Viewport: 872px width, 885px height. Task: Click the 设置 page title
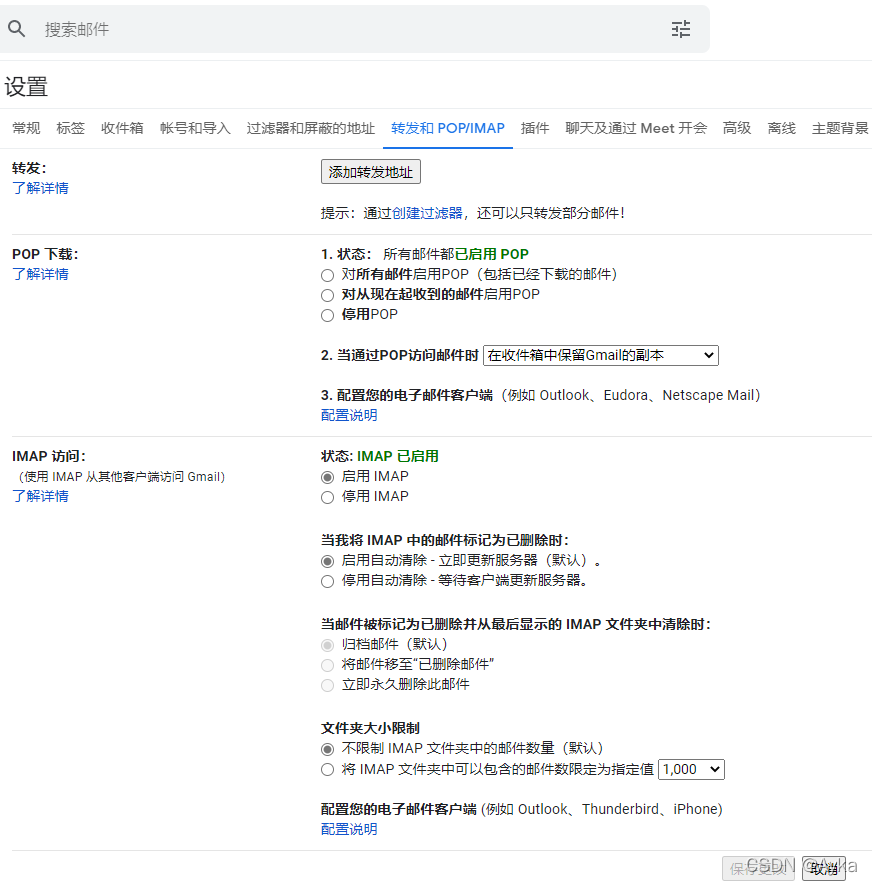pyautogui.click(x=26, y=87)
